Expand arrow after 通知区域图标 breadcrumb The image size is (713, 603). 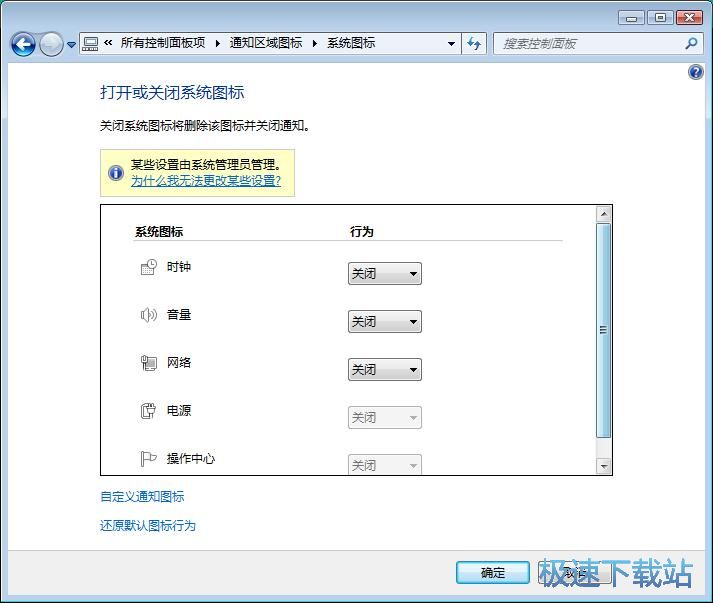click(x=315, y=44)
